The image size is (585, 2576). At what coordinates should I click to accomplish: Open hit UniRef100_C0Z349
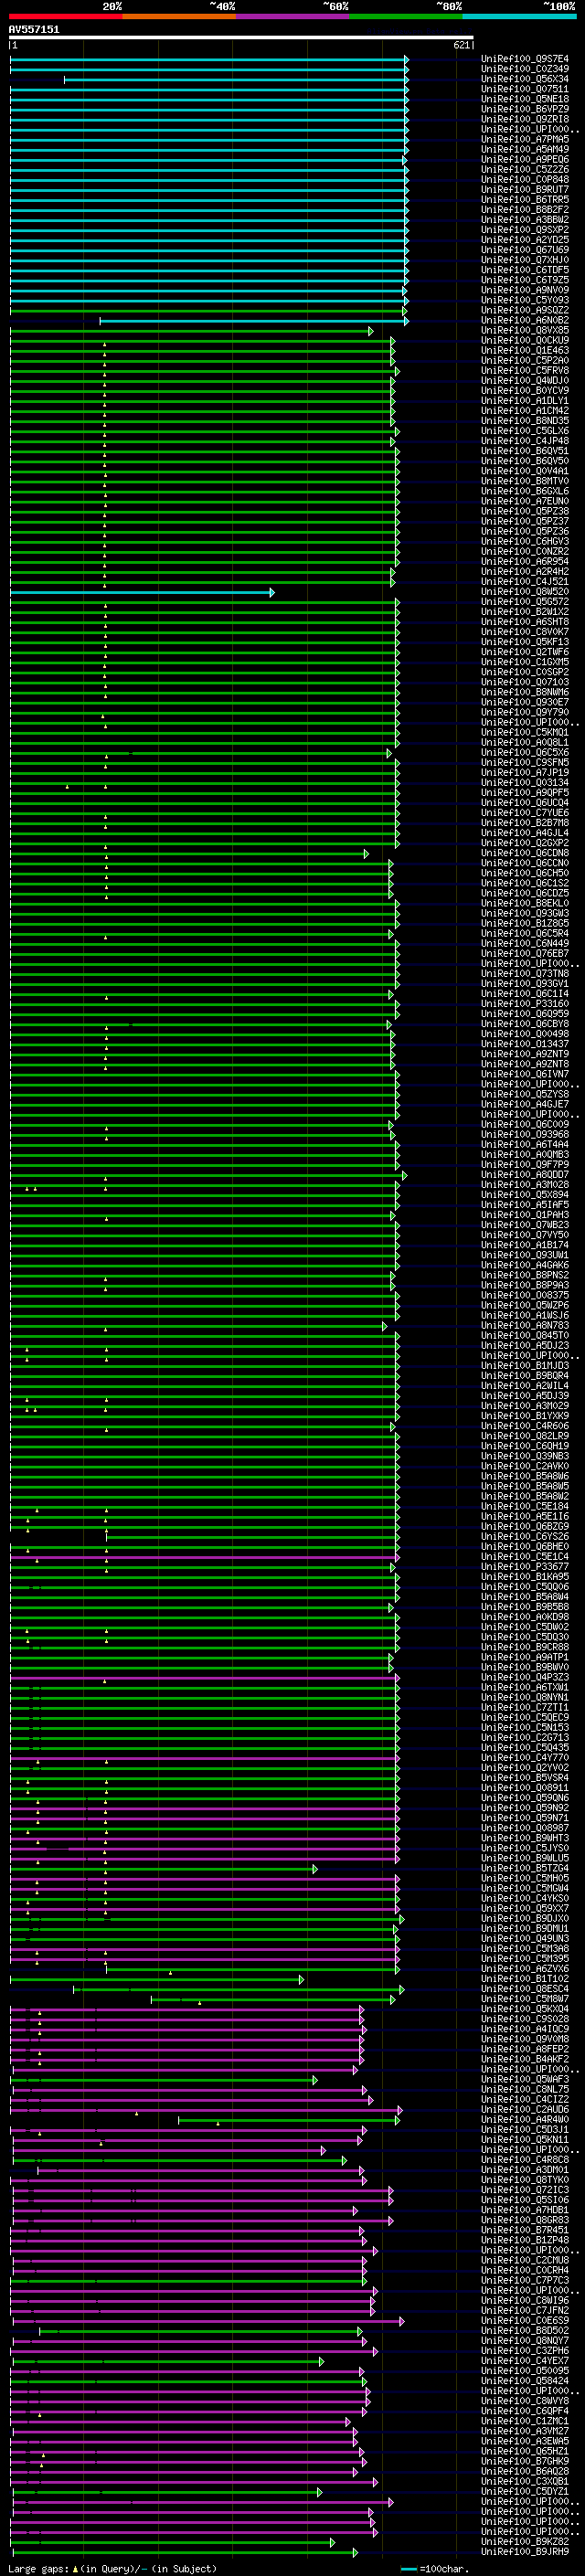coord(525,69)
